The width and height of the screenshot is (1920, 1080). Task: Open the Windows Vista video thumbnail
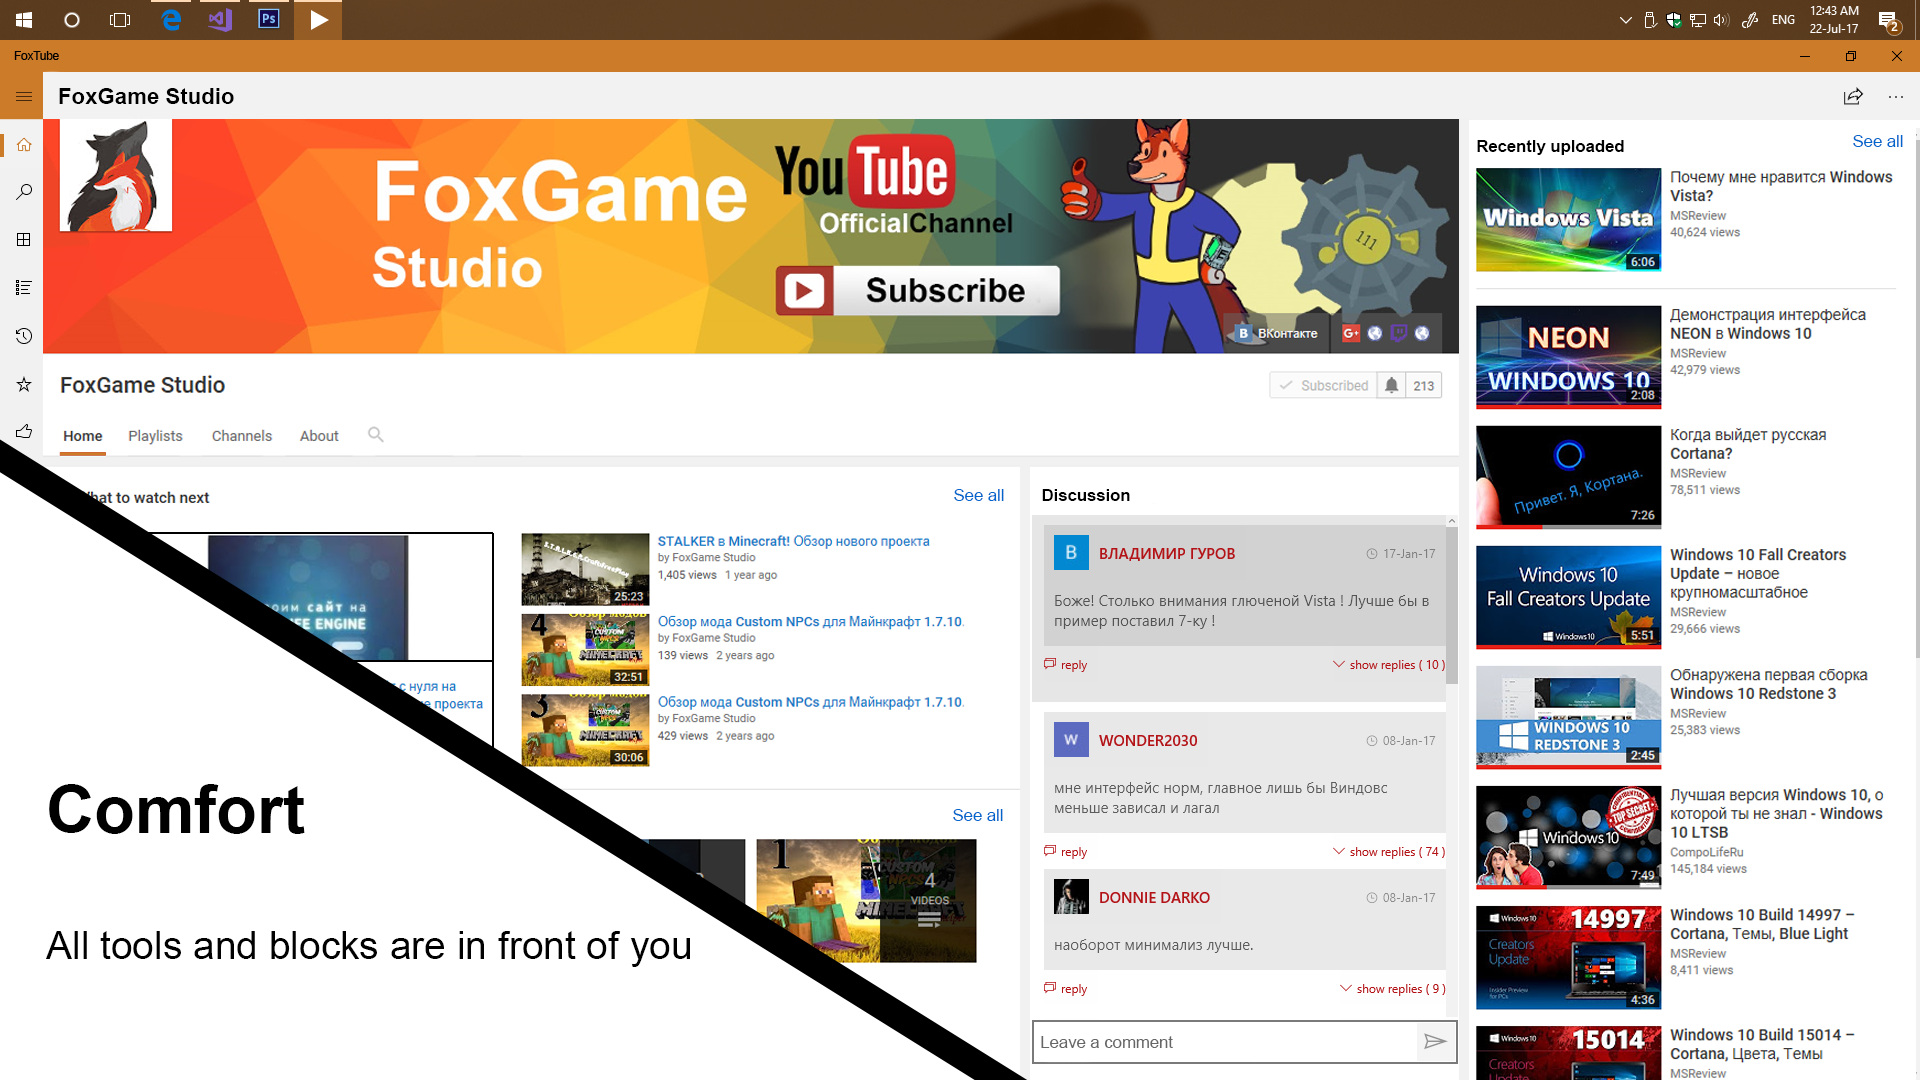(1568, 220)
